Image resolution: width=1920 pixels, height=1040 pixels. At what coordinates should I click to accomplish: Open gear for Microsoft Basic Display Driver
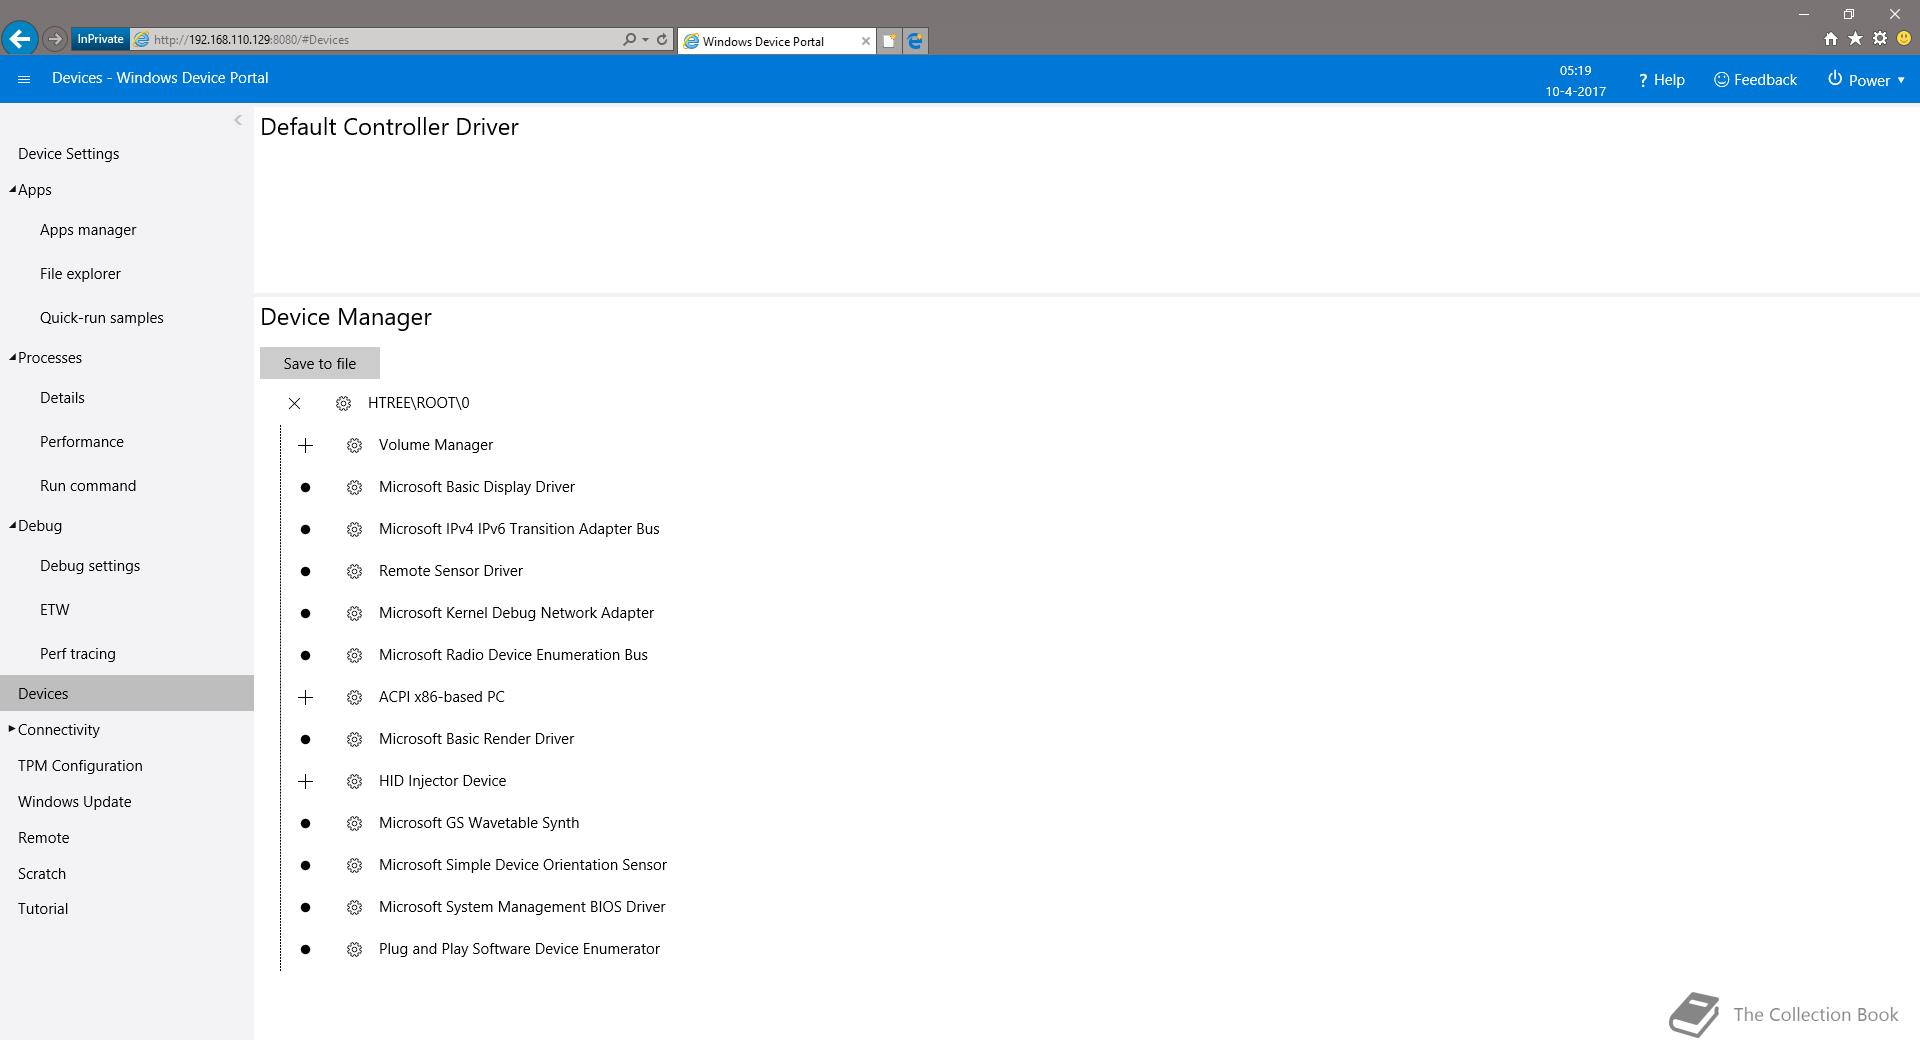click(x=354, y=487)
